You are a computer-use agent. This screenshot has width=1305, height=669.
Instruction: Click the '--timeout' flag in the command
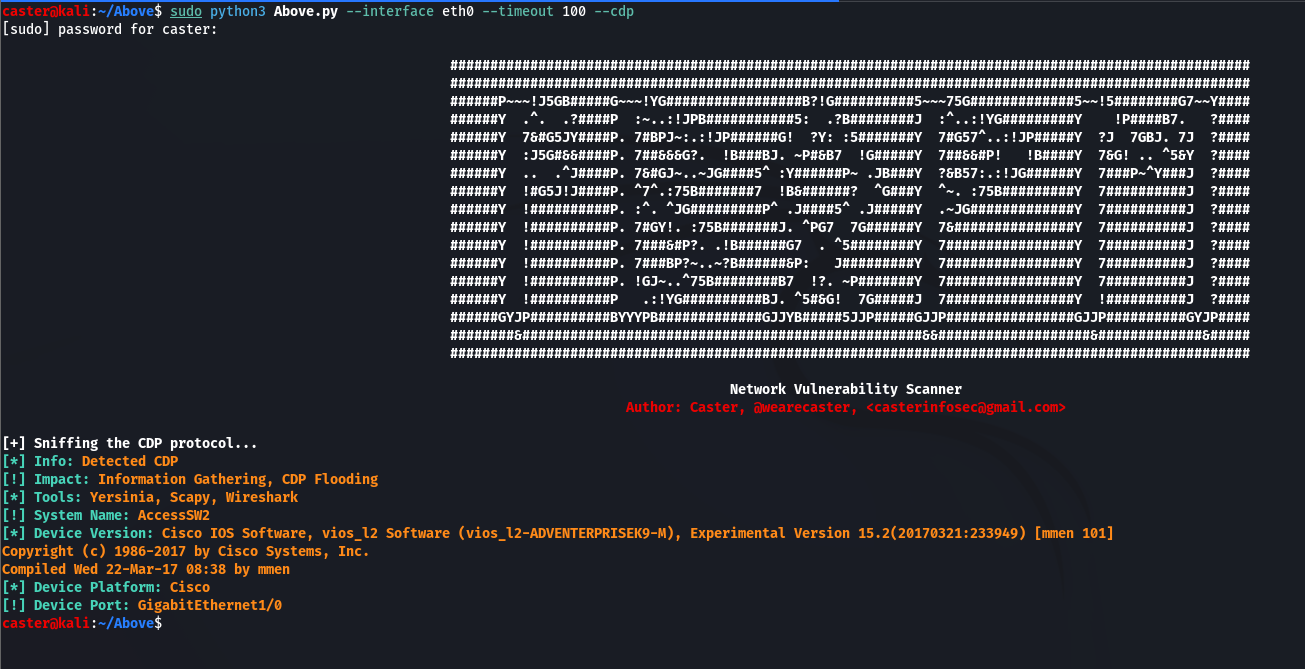[x=518, y=11]
